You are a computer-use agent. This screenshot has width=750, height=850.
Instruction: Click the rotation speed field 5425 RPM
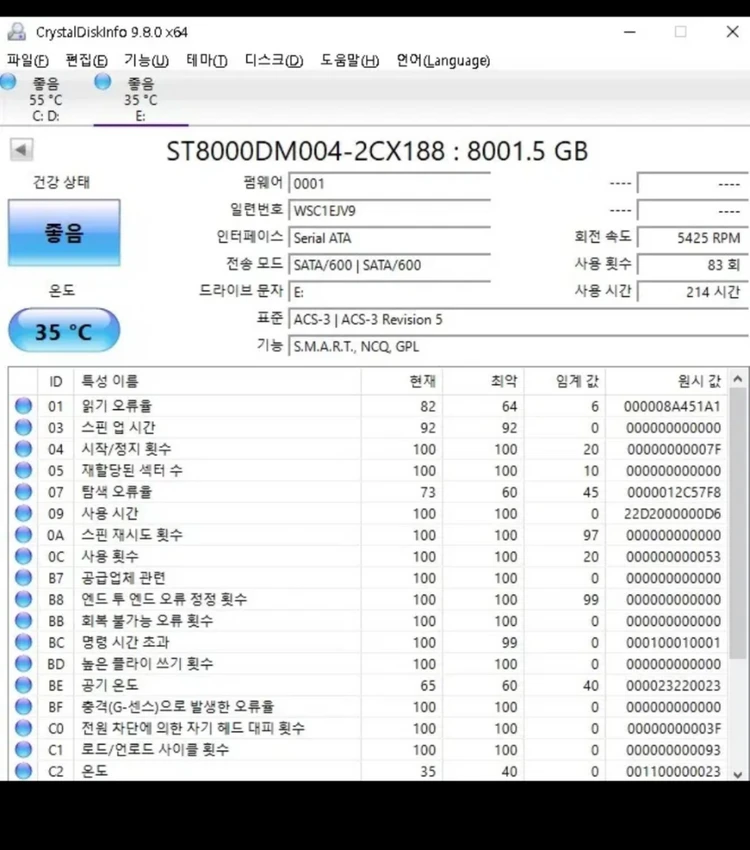[693, 238]
